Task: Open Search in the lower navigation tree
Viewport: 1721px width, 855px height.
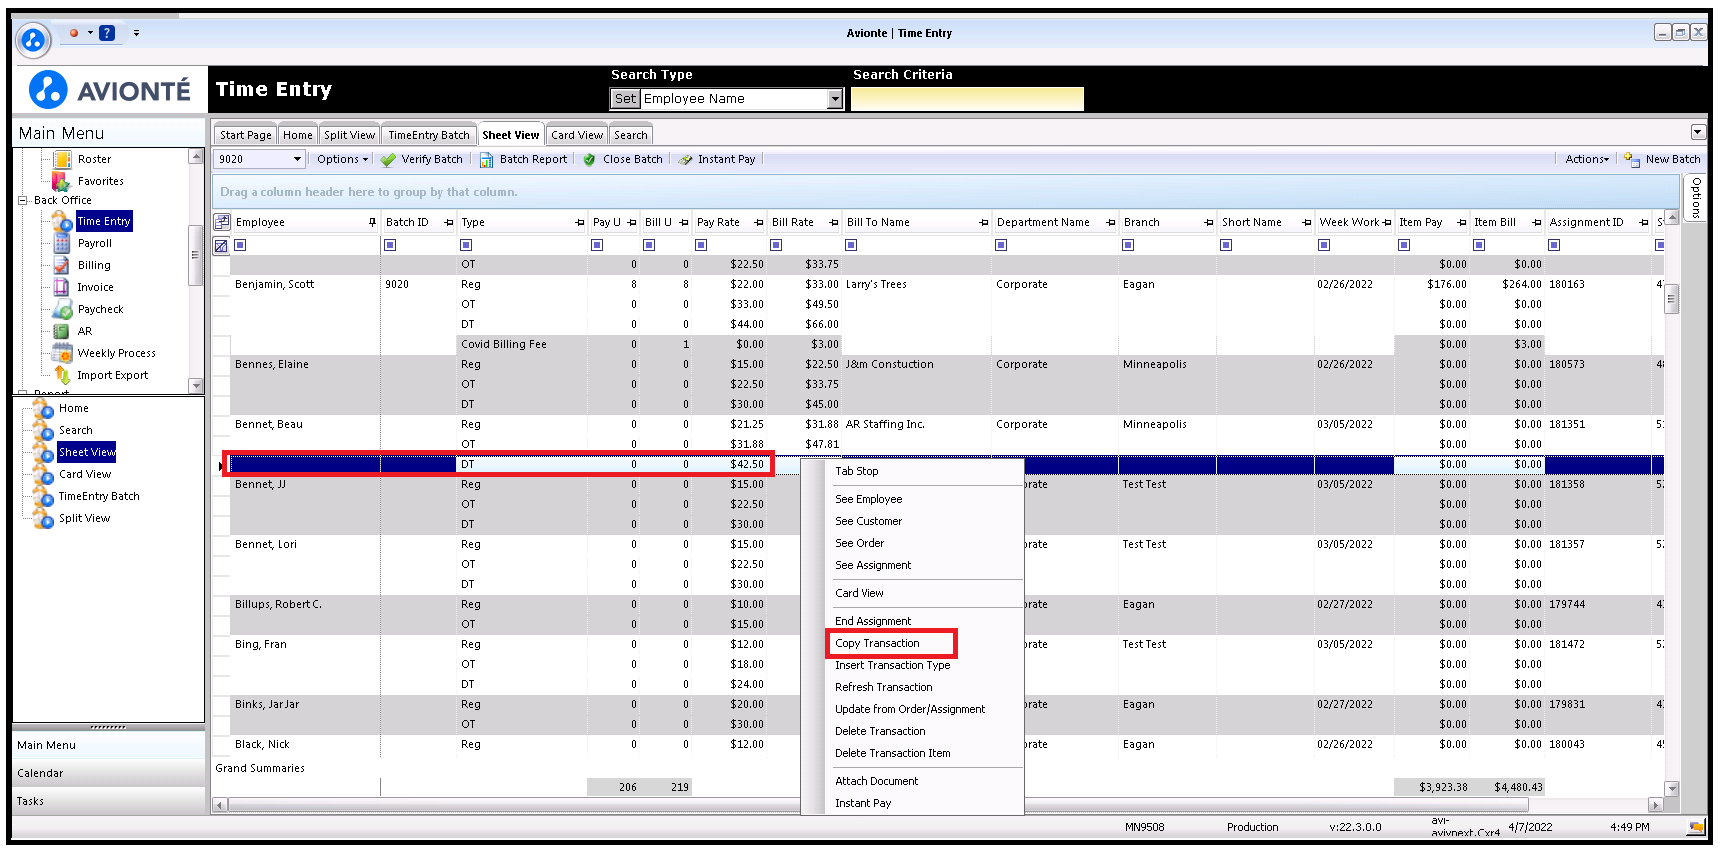Action: coord(75,430)
